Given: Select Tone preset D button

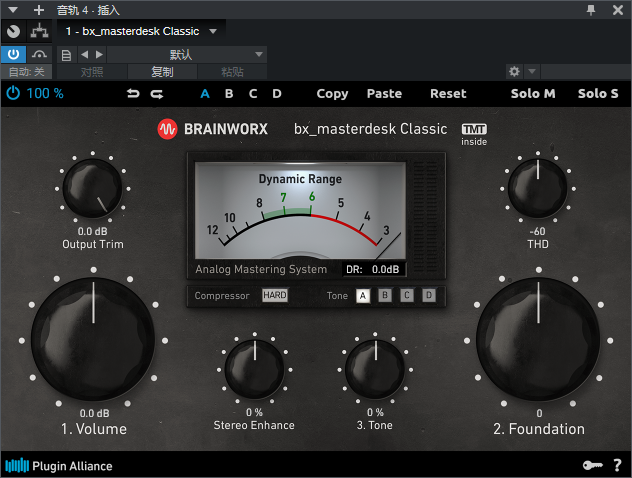Looking at the screenshot, I should pos(429,295).
